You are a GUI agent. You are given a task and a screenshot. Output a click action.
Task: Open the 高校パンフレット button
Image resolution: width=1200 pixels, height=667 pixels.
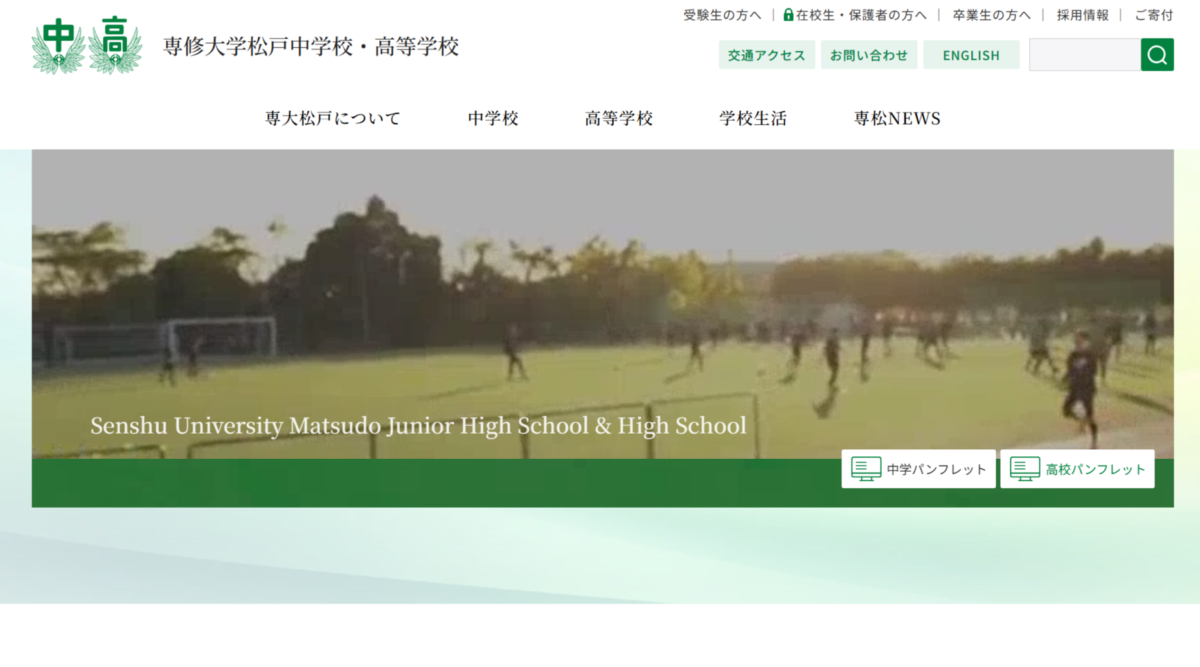(x=1078, y=469)
